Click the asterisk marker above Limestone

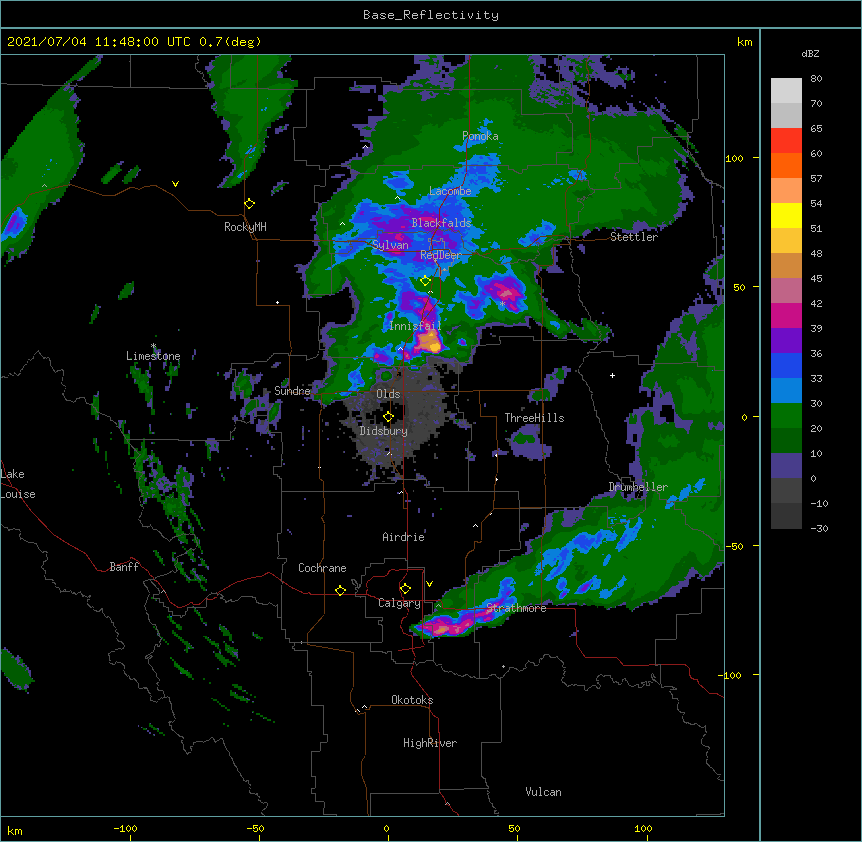pos(153,346)
